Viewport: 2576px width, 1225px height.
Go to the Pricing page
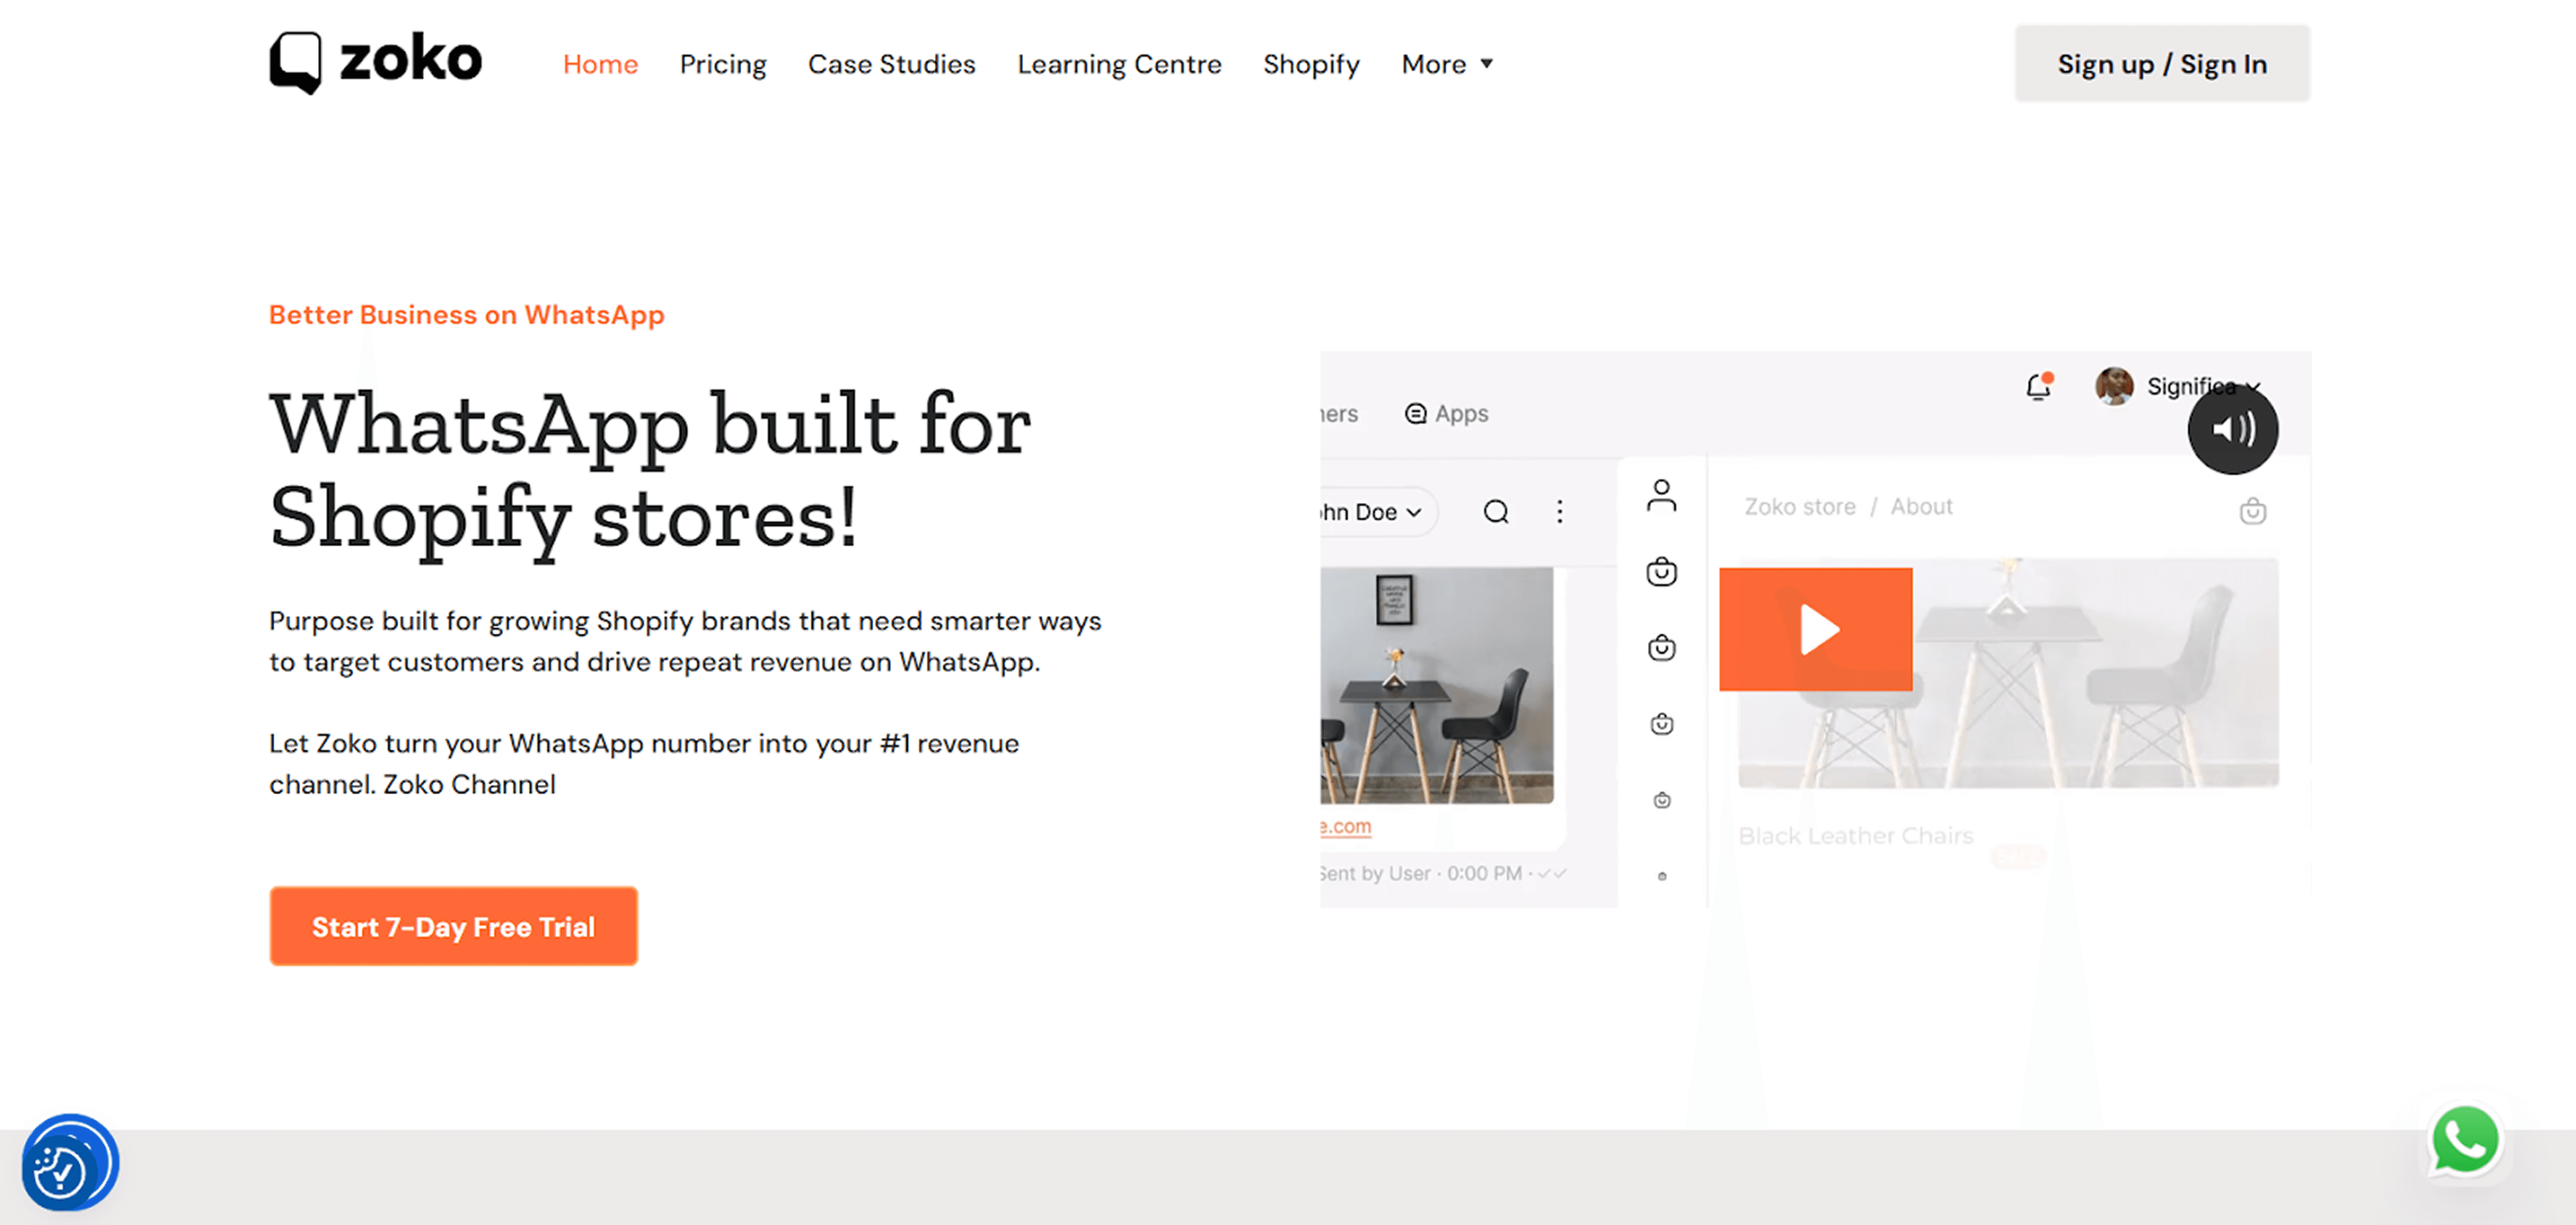[723, 64]
